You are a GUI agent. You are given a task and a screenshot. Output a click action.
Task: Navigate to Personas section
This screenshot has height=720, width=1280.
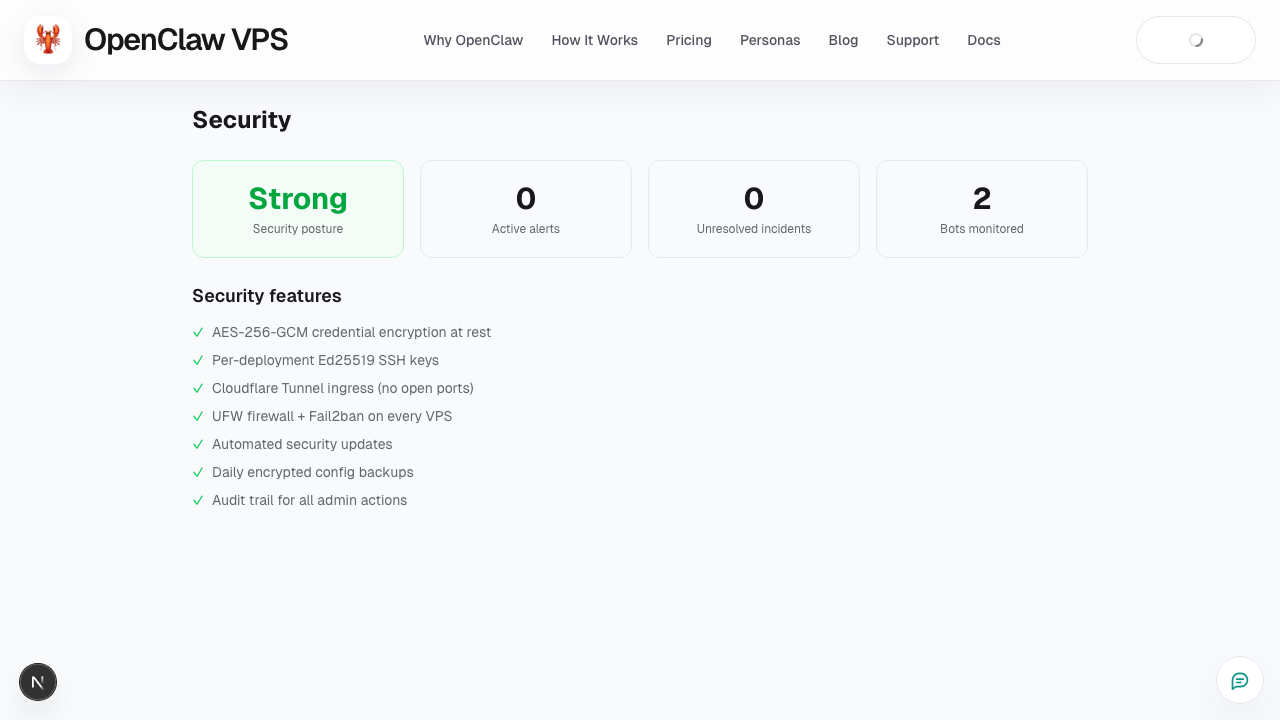(x=770, y=40)
